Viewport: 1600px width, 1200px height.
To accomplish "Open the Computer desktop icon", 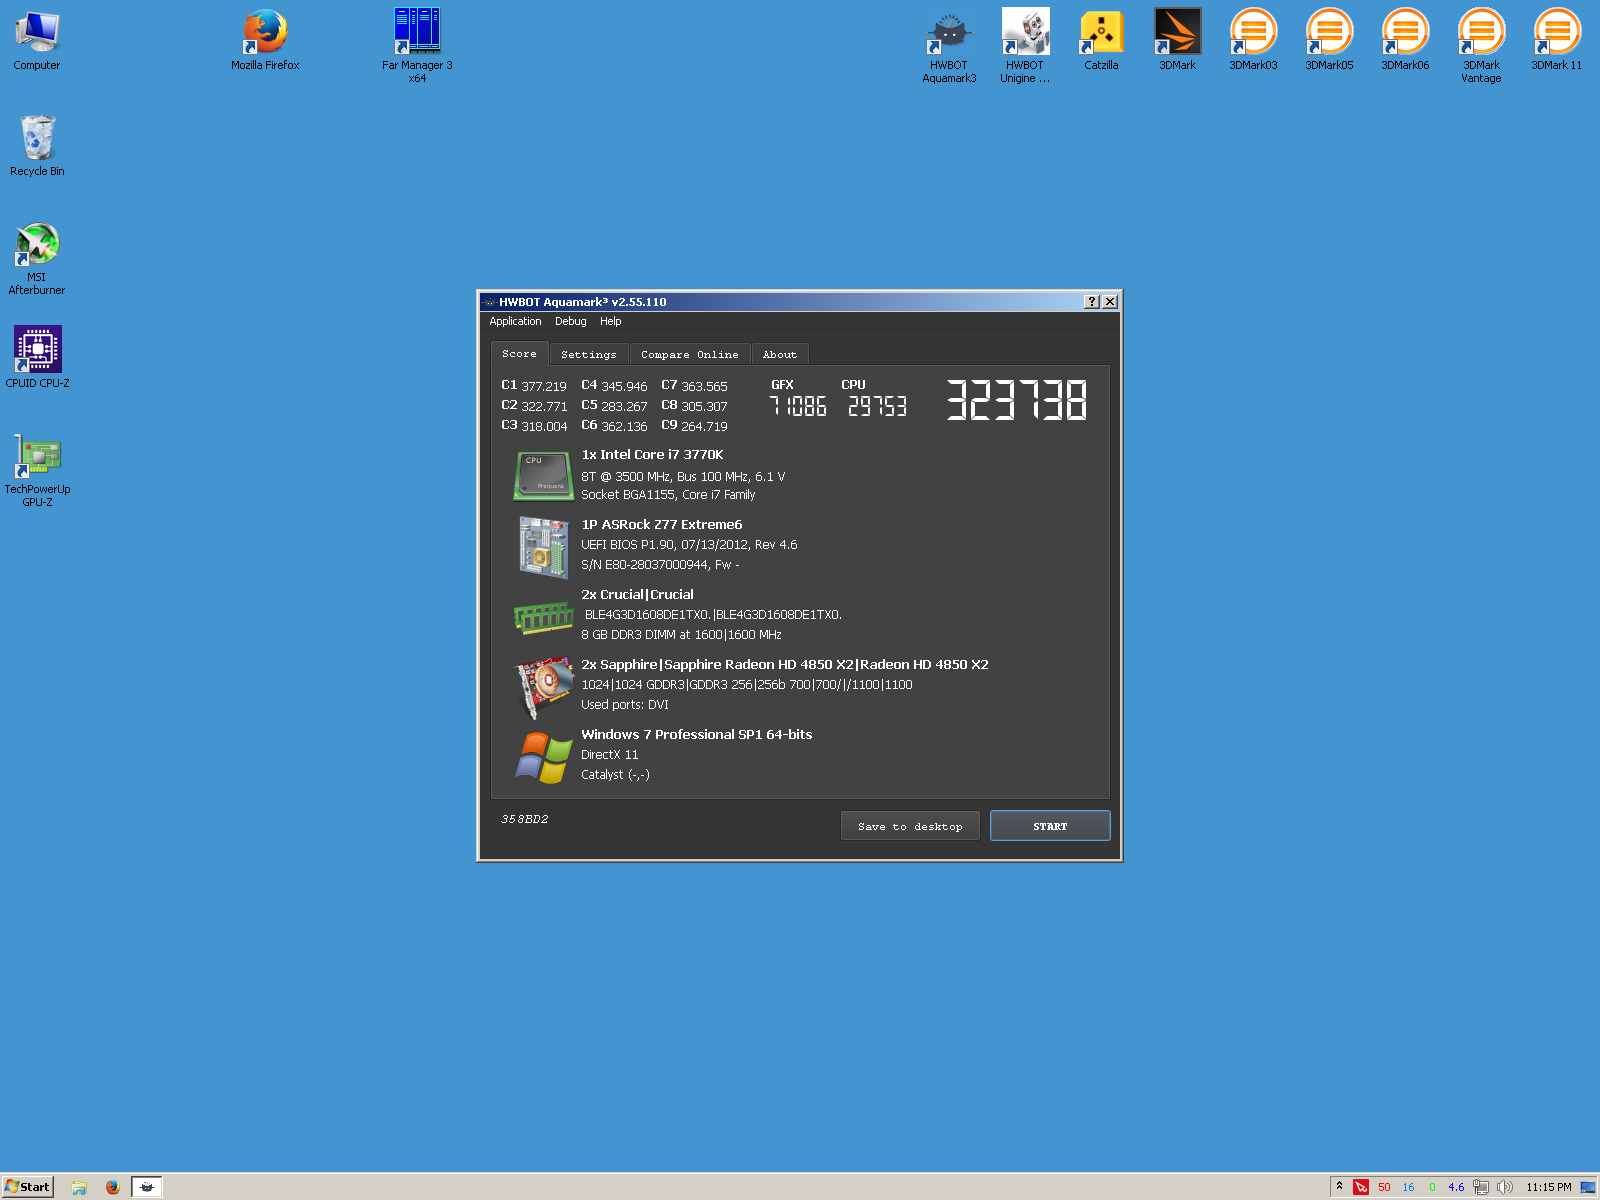I will [x=37, y=40].
